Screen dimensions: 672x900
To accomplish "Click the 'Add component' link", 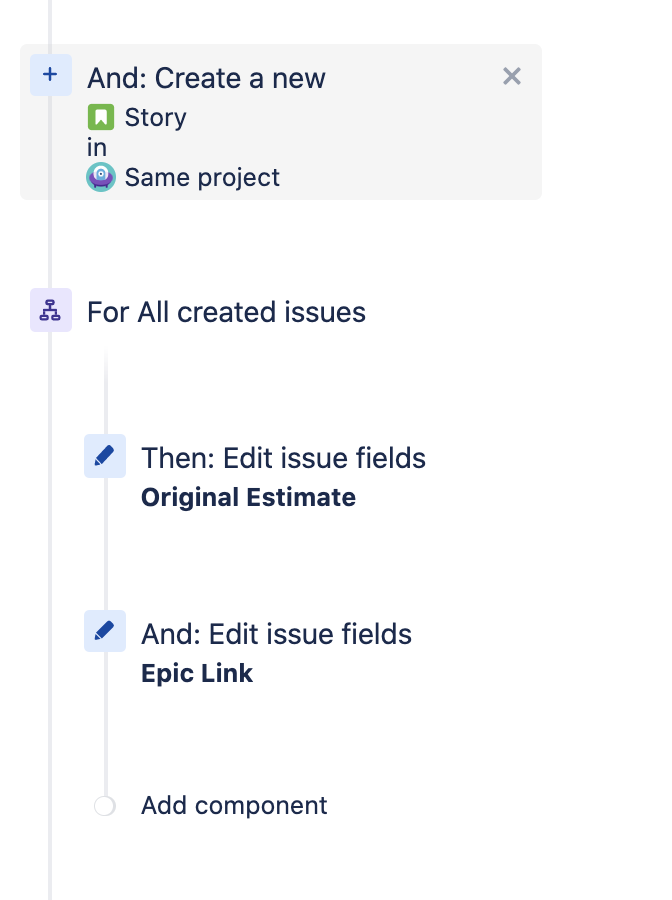I will [234, 805].
